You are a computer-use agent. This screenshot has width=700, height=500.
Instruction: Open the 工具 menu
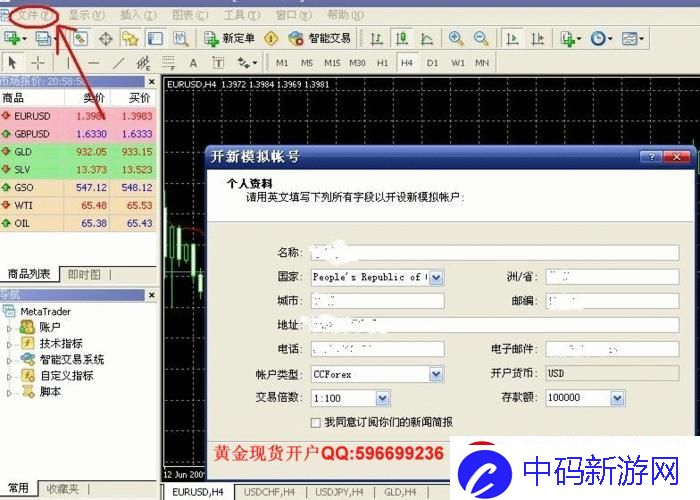pos(242,16)
